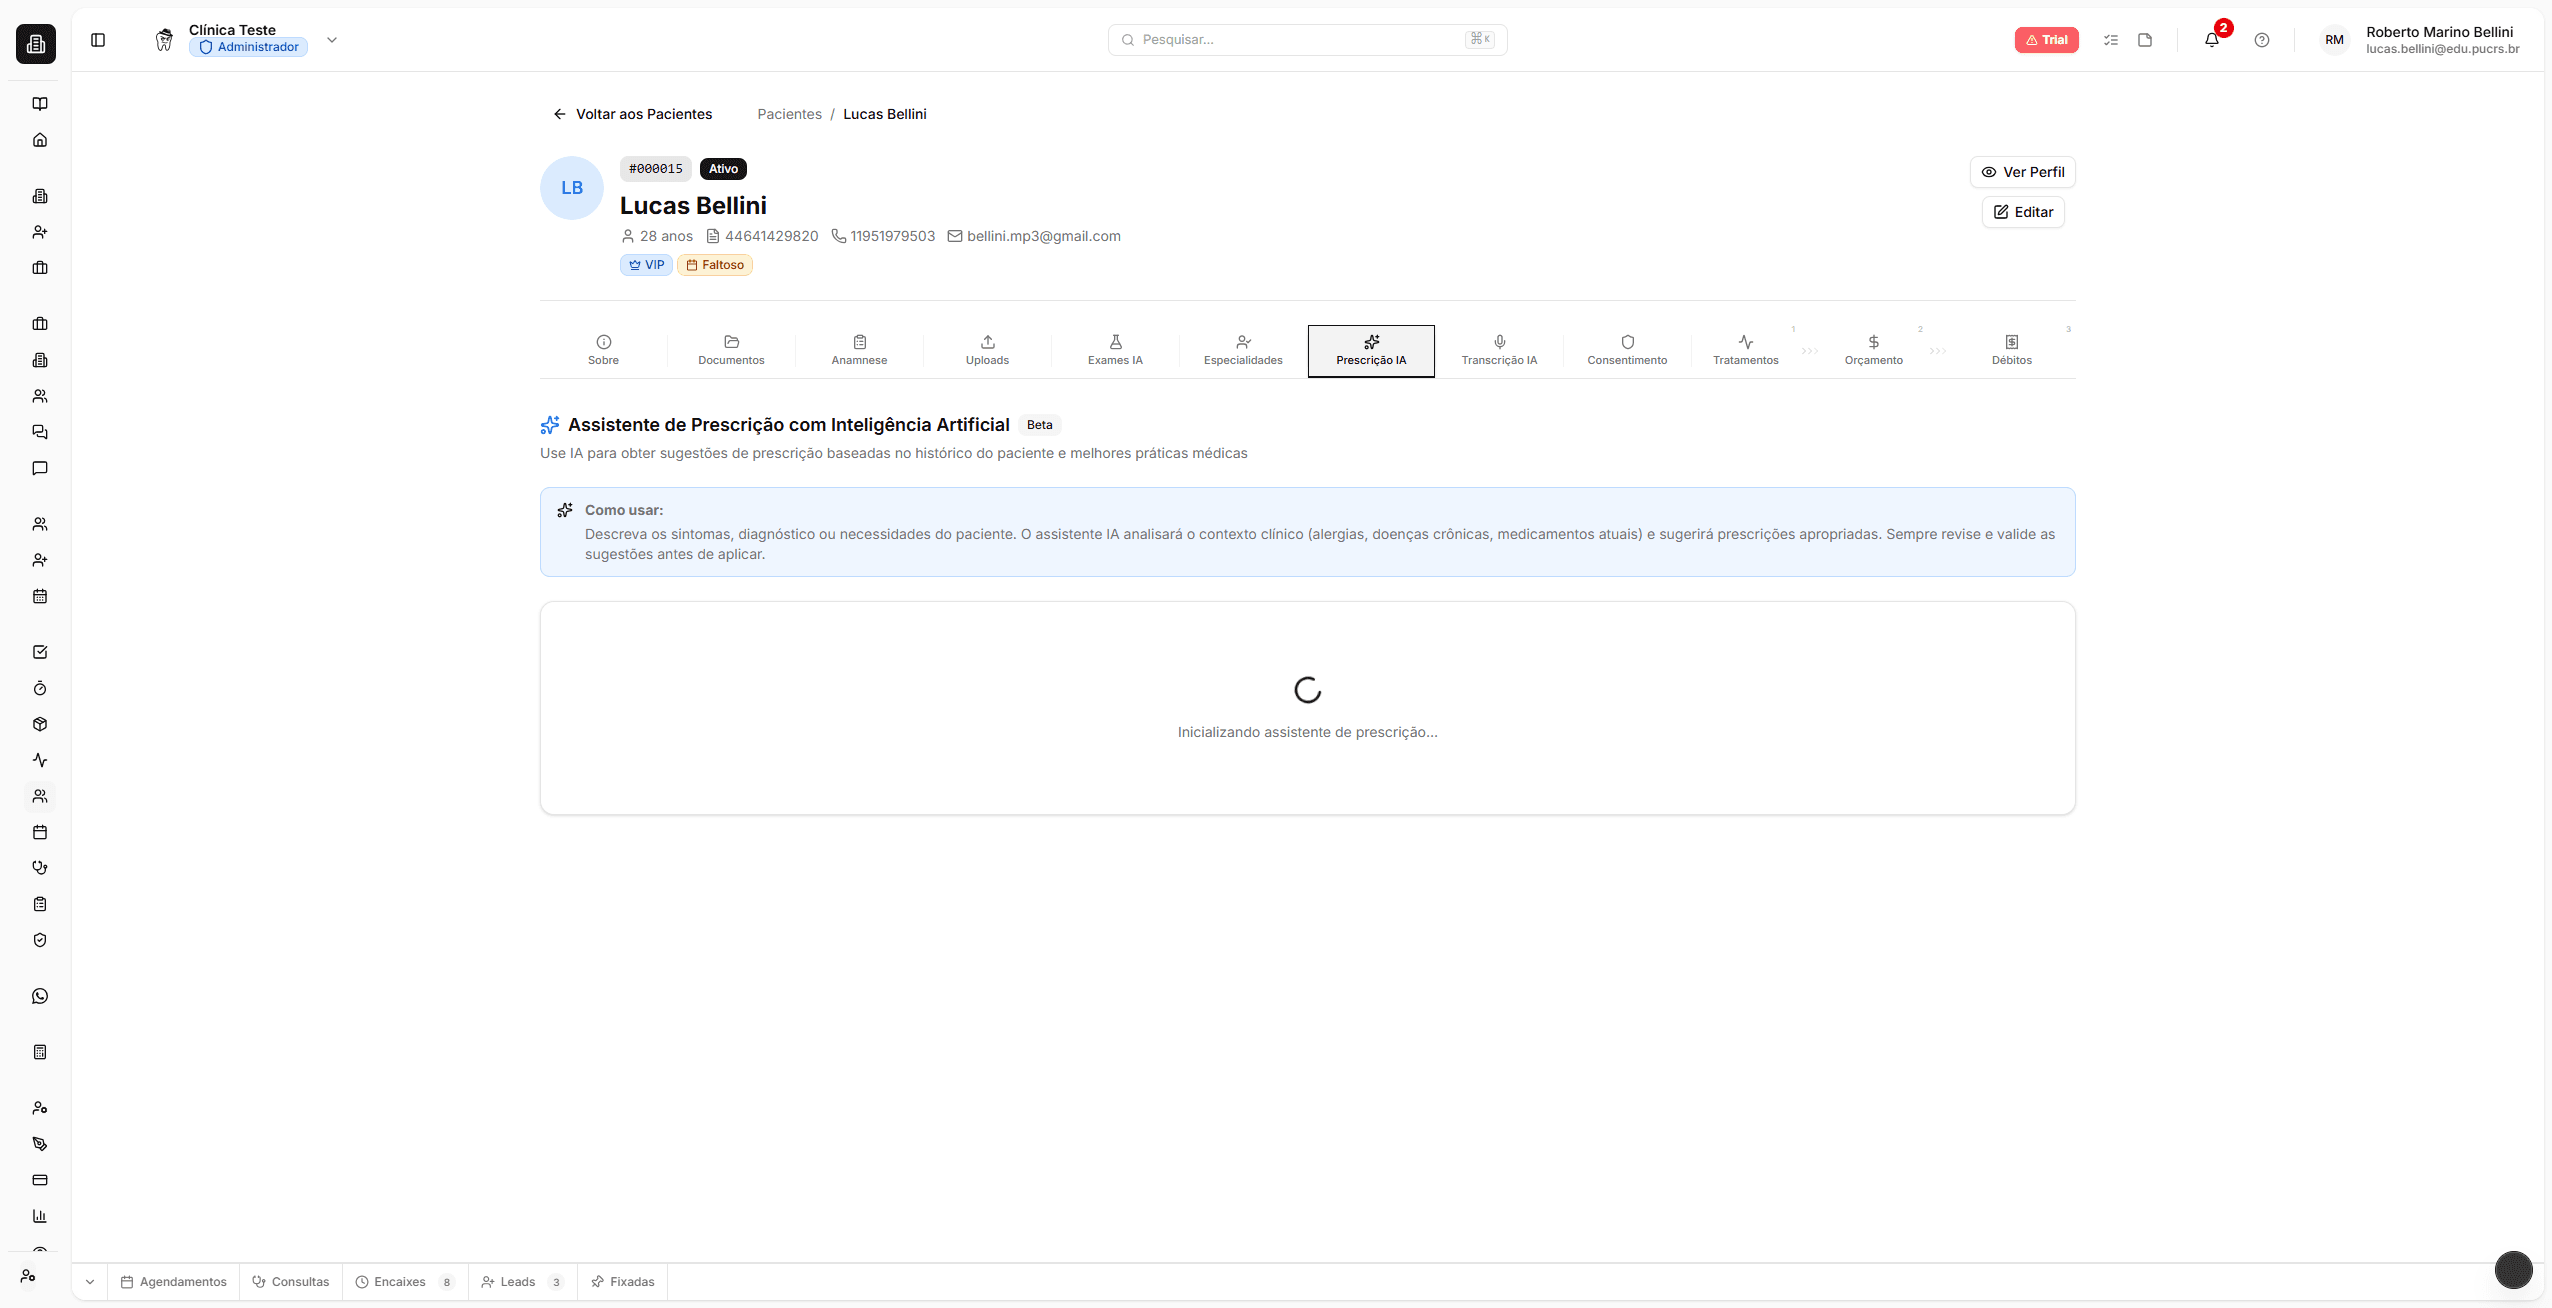Click the Ver Perfil button

pos(2022,171)
